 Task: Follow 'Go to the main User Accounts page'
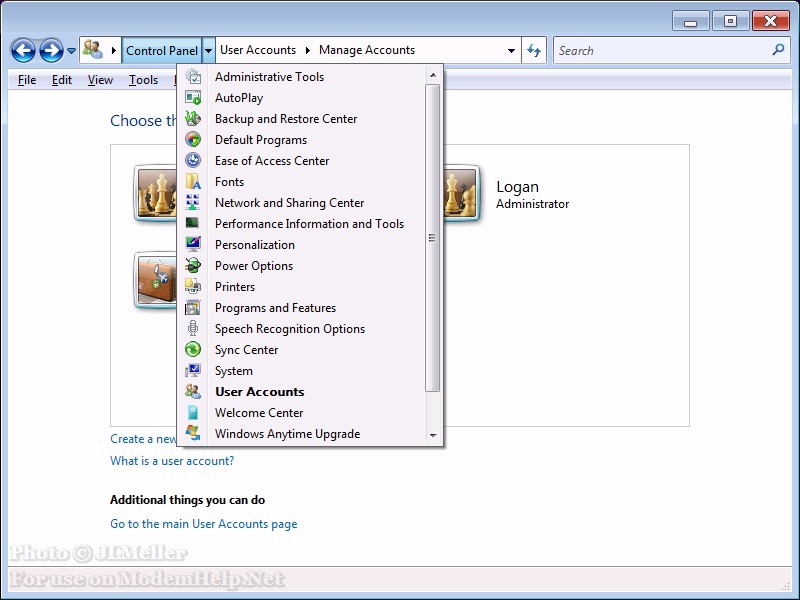click(x=204, y=524)
